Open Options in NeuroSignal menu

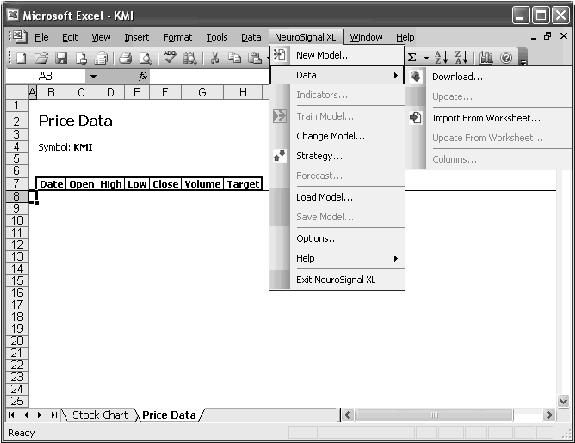coord(337,239)
